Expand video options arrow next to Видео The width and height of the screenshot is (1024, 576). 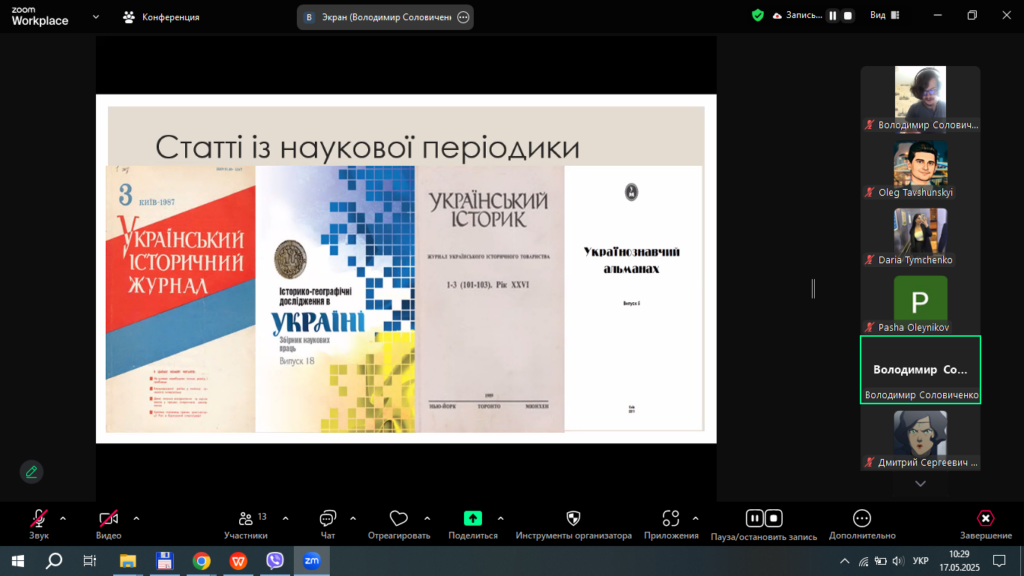pyautogui.click(x=136, y=518)
